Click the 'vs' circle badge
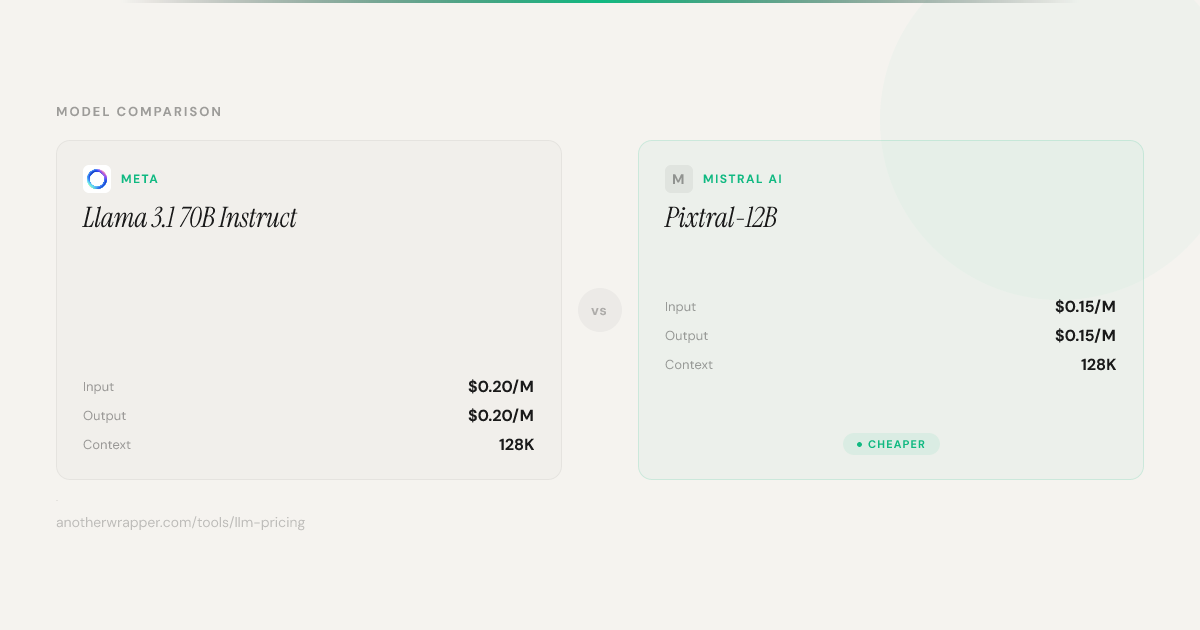The height and width of the screenshot is (630, 1200). tap(599, 310)
